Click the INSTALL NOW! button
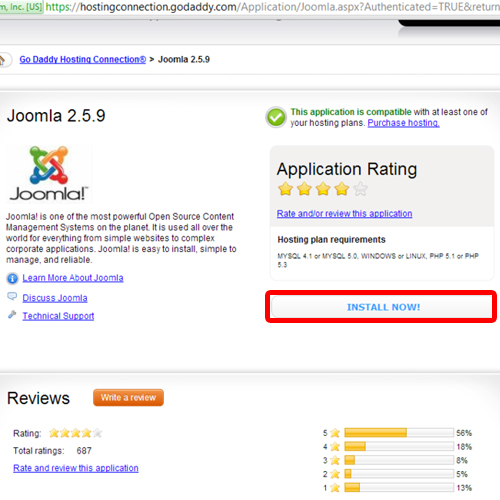Viewport: 500px width, 500px height. [382, 307]
